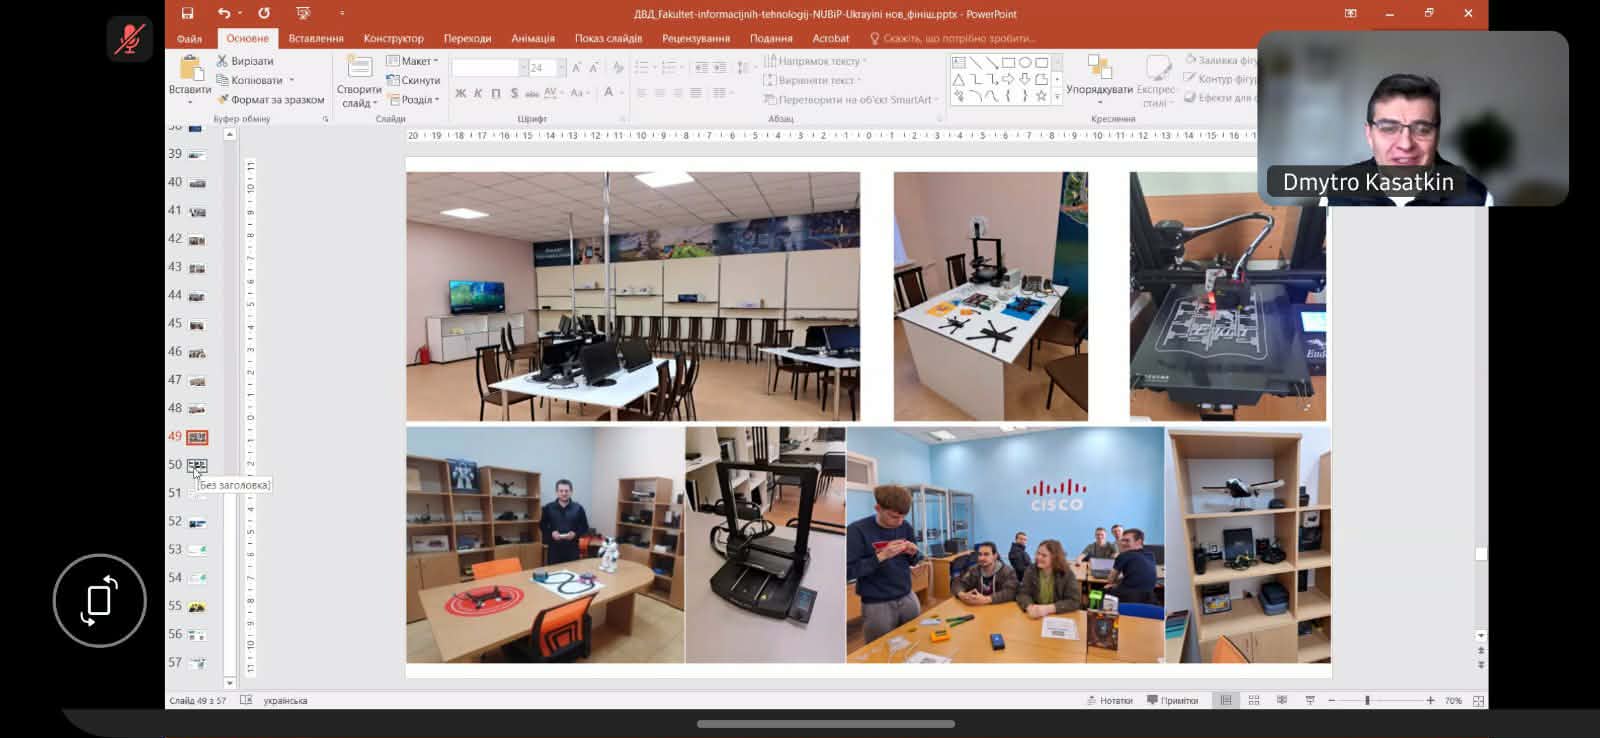Open the Вставлення ribbon tab
This screenshot has width=1600, height=738.
pos(316,38)
